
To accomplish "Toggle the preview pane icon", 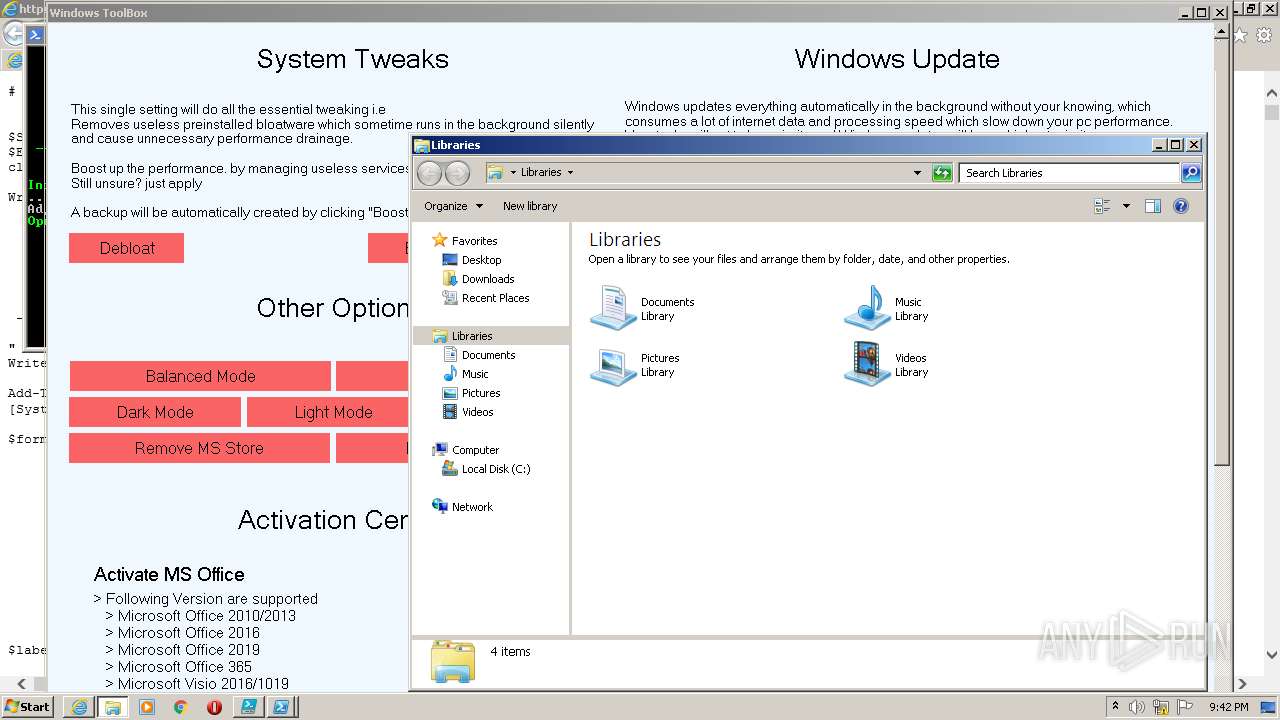I will [x=1153, y=206].
